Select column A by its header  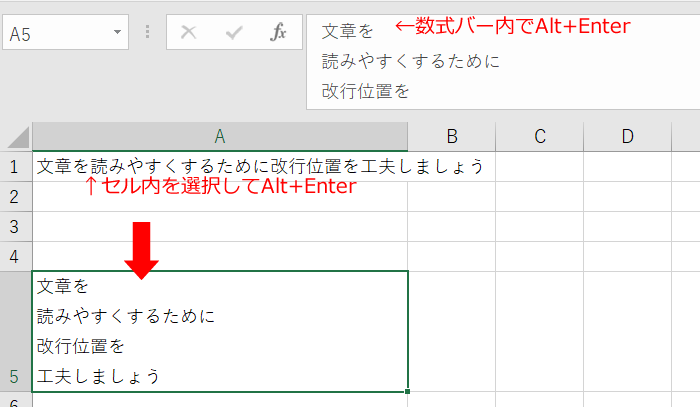coord(219,136)
